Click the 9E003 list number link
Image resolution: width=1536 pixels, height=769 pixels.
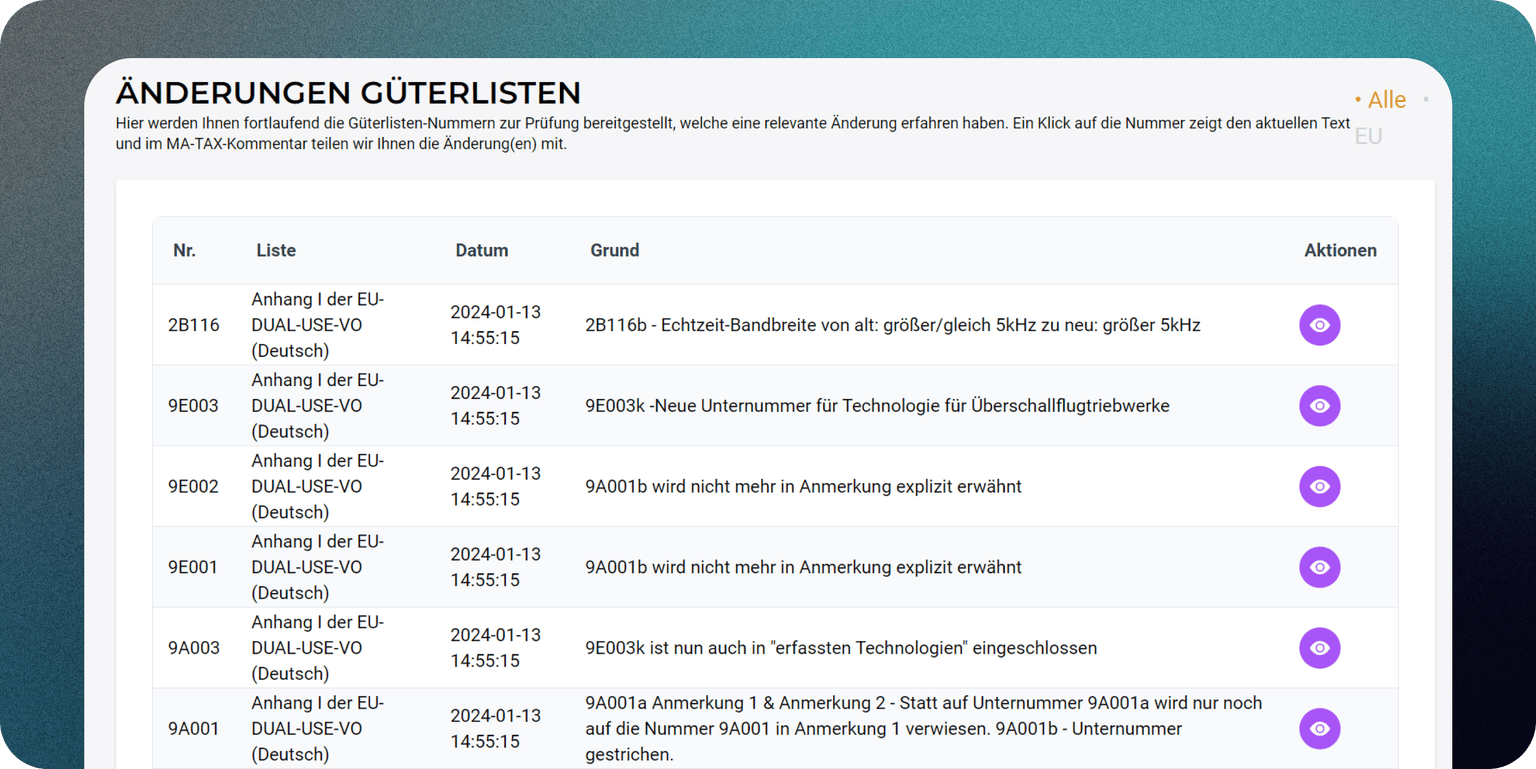coord(194,405)
